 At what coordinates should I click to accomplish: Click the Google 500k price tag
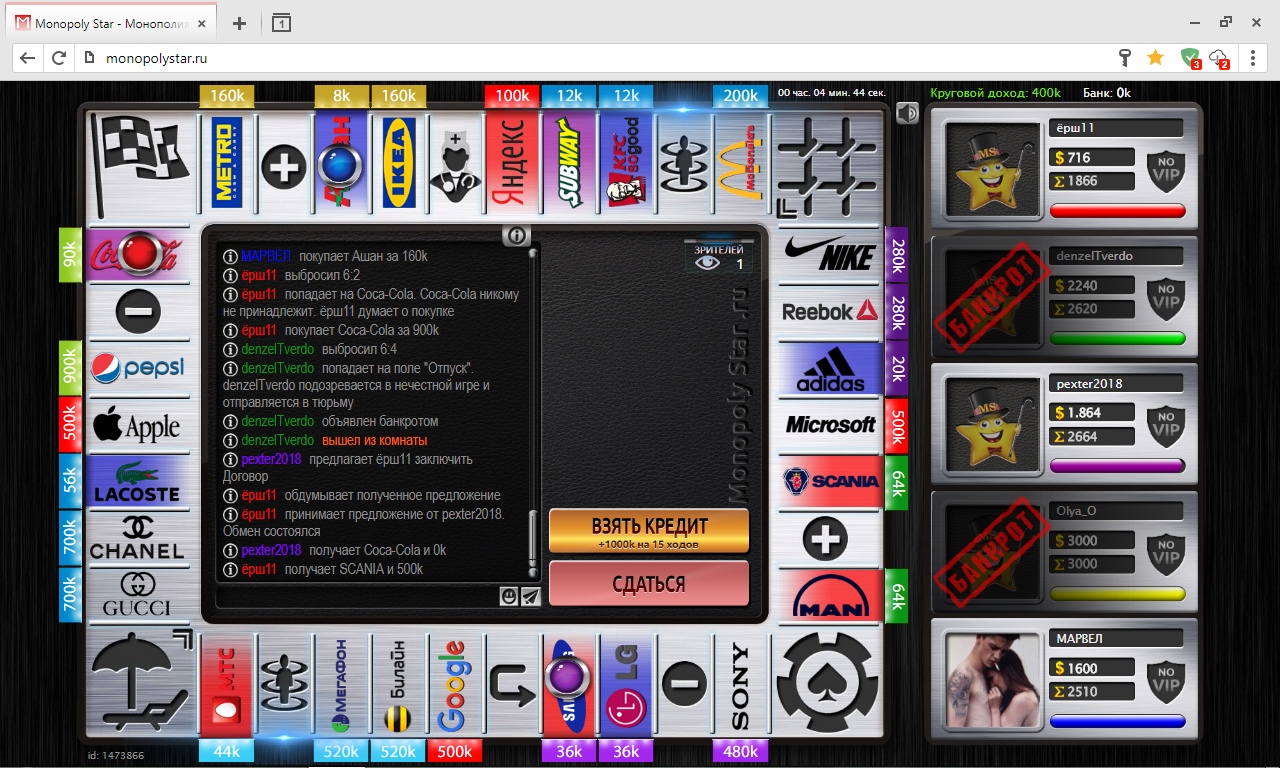455,751
